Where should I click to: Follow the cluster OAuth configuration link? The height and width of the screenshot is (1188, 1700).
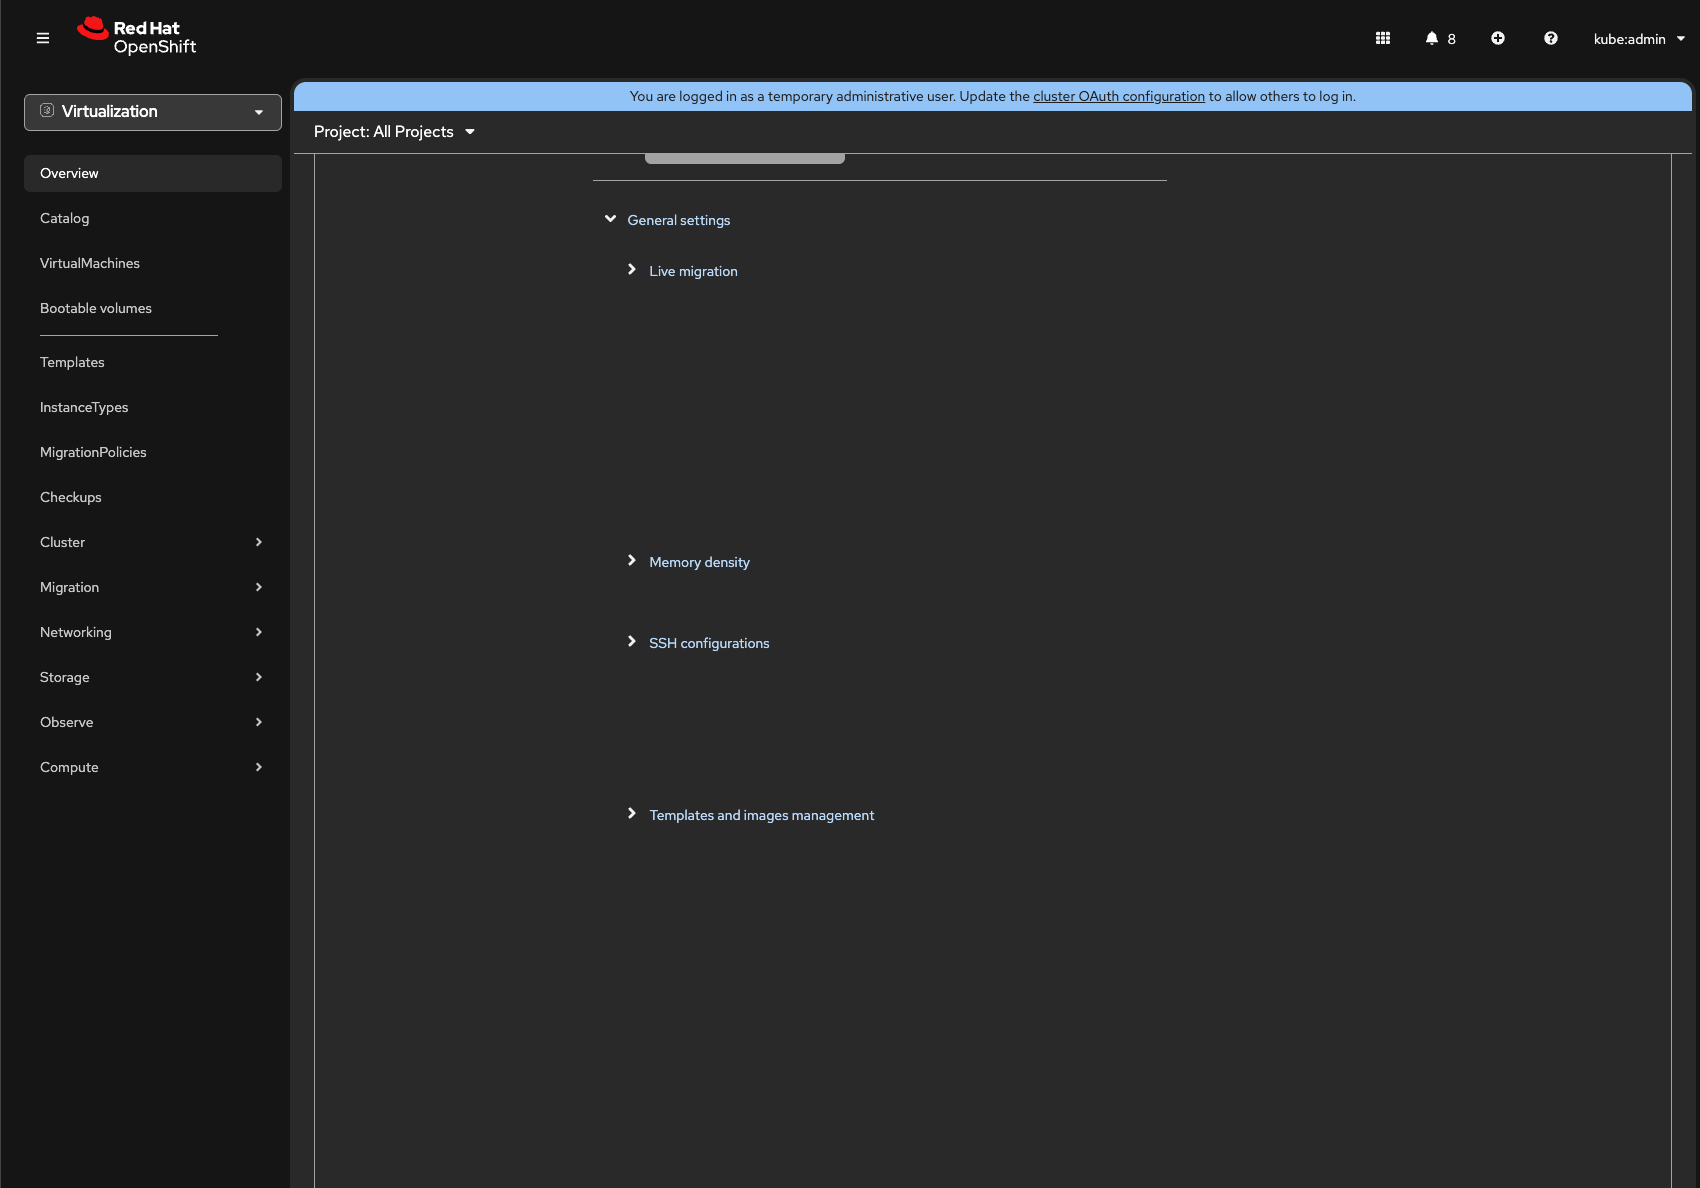coord(1119,96)
